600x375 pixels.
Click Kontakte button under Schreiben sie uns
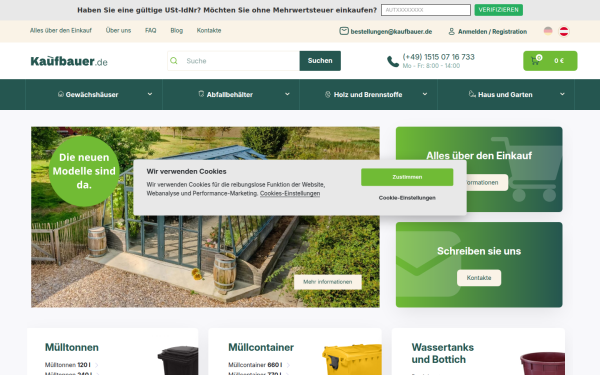pyautogui.click(x=479, y=278)
